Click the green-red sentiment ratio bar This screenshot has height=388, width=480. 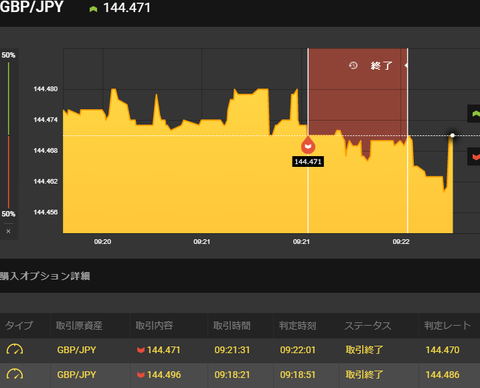click(8, 135)
